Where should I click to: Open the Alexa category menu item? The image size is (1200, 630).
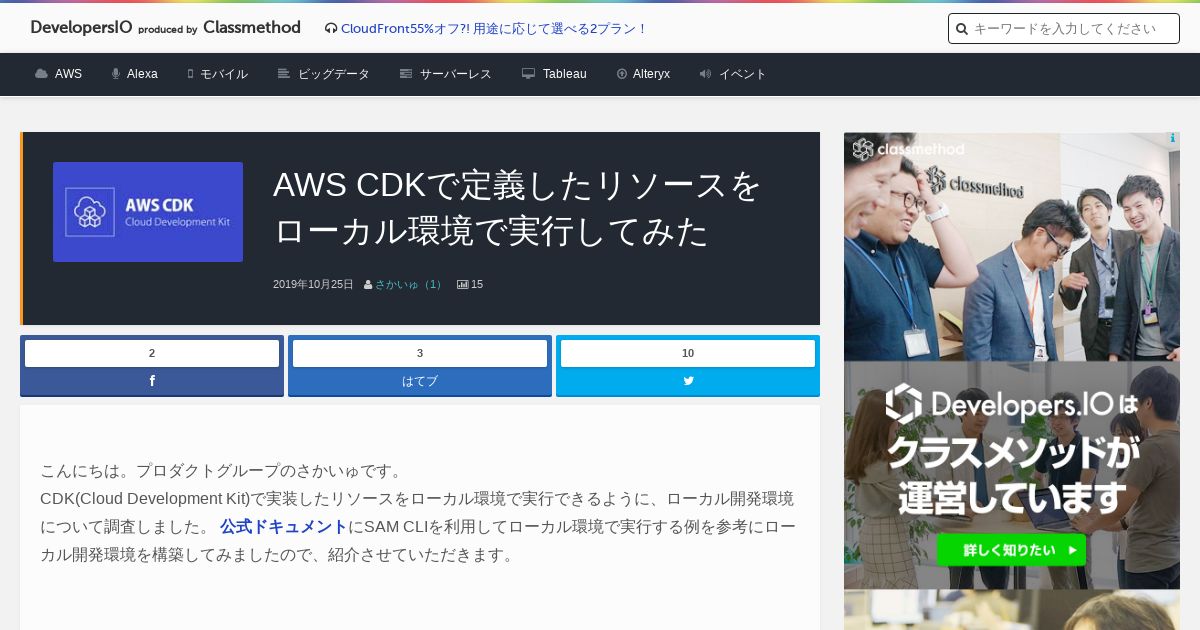click(x=142, y=74)
